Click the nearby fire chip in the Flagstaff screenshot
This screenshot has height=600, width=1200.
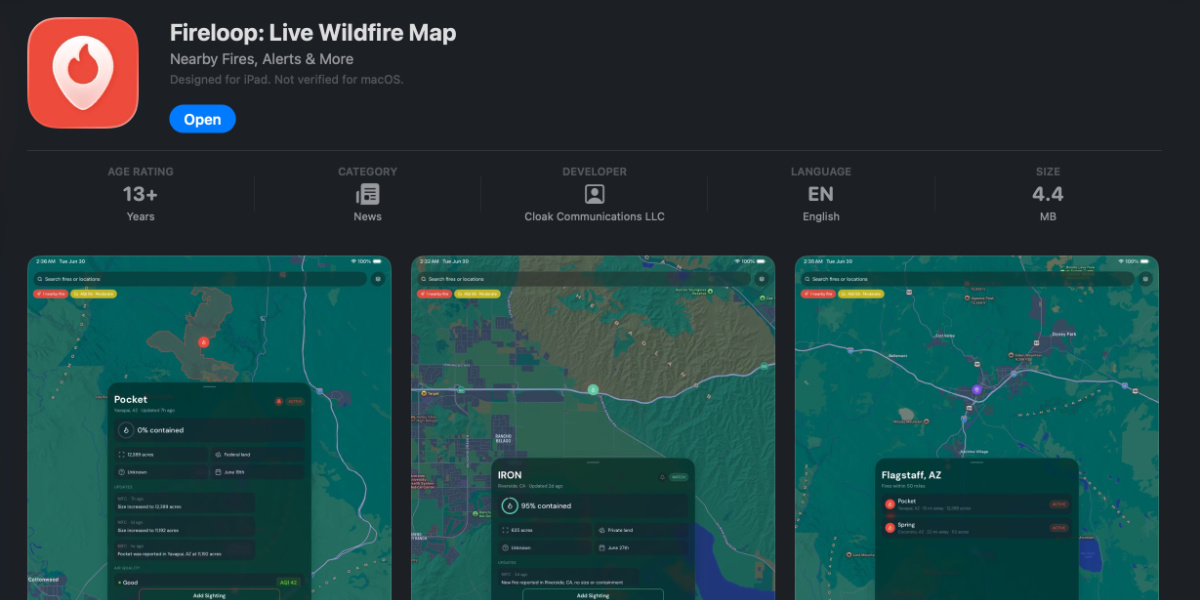click(818, 294)
